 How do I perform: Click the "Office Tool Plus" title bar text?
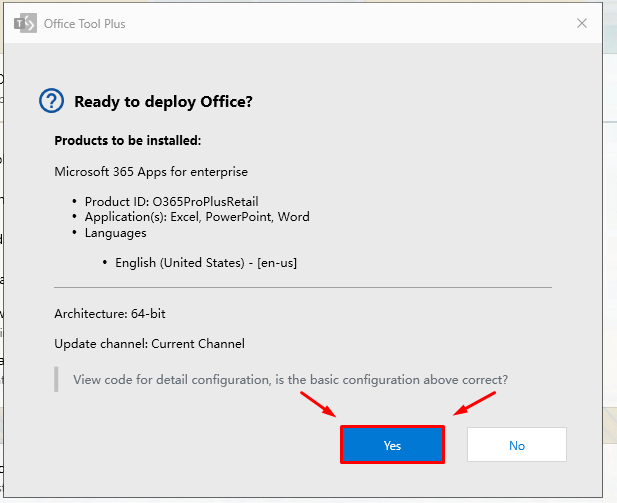click(85, 23)
